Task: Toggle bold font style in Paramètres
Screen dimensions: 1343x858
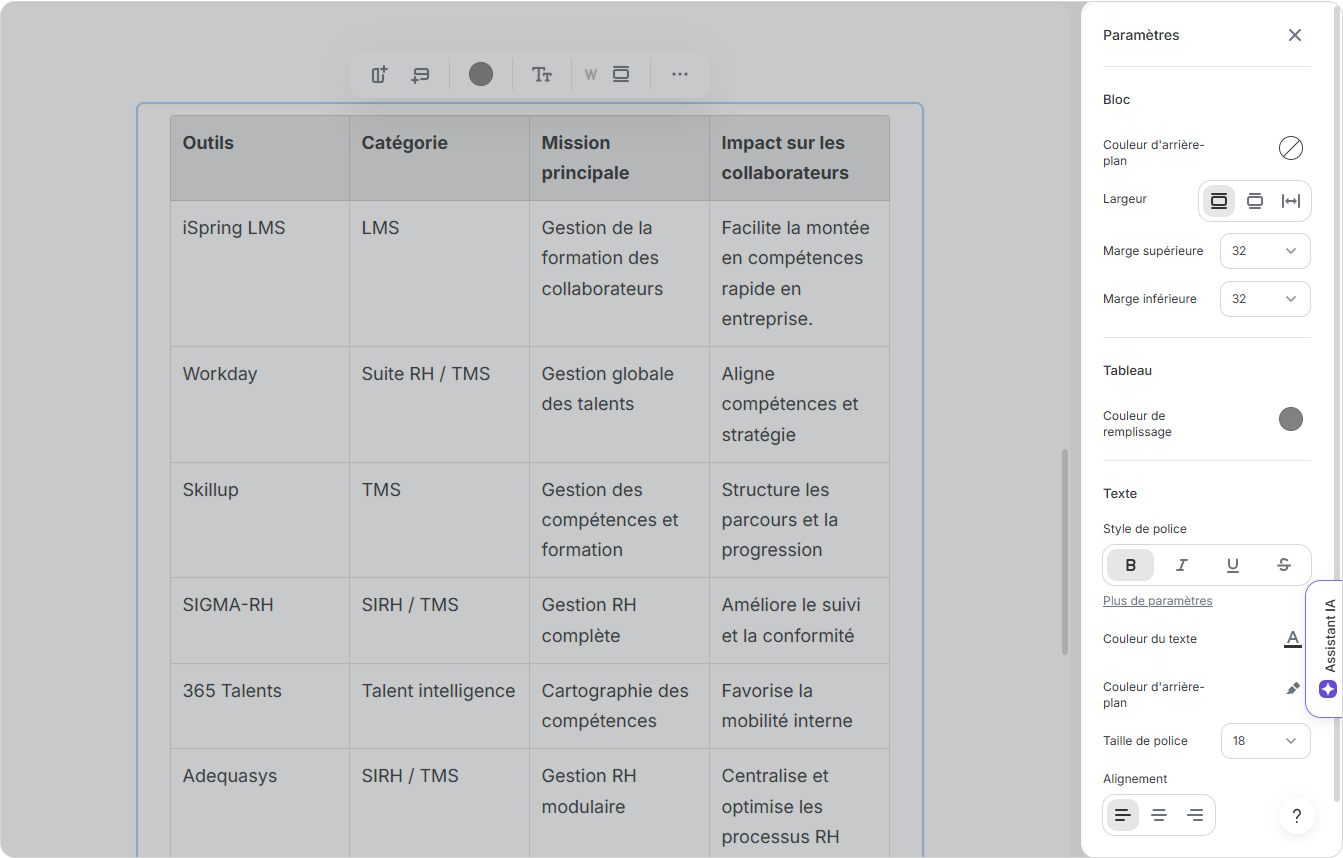Action: pos(1130,565)
